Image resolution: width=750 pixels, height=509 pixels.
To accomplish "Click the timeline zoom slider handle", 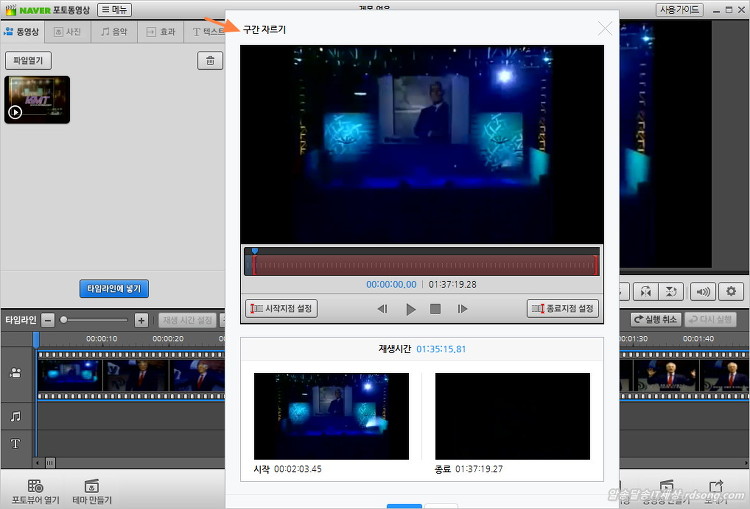I will point(64,320).
